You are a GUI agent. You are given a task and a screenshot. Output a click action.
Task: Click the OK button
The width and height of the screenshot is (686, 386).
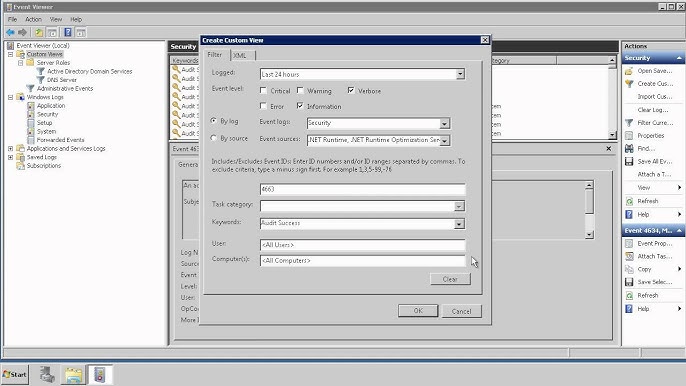click(418, 311)
